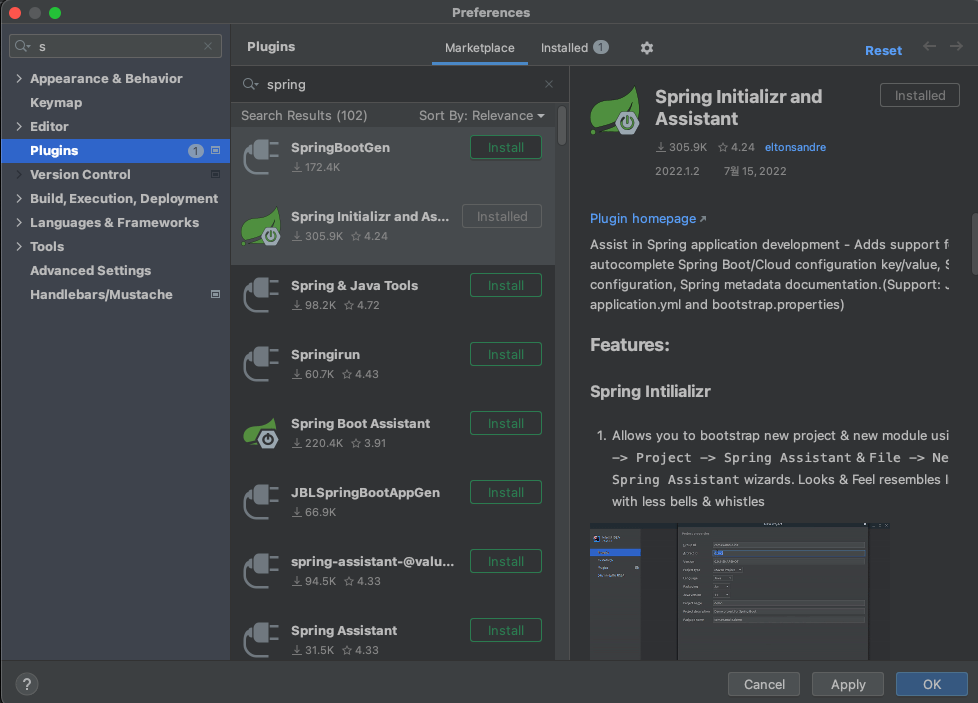The height and width of the screenshot is (703, 978).
Task: Expand Languages & Frameworks section
Action: coord(19,223)
